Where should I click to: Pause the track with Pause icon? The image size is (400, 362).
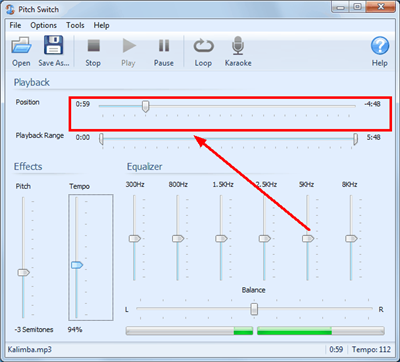(x=164, y=45)
